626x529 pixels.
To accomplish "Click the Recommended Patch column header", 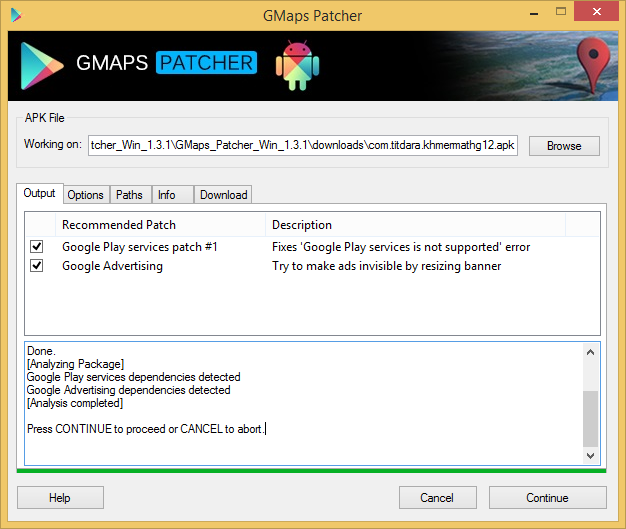I will [x=160, y=225].
